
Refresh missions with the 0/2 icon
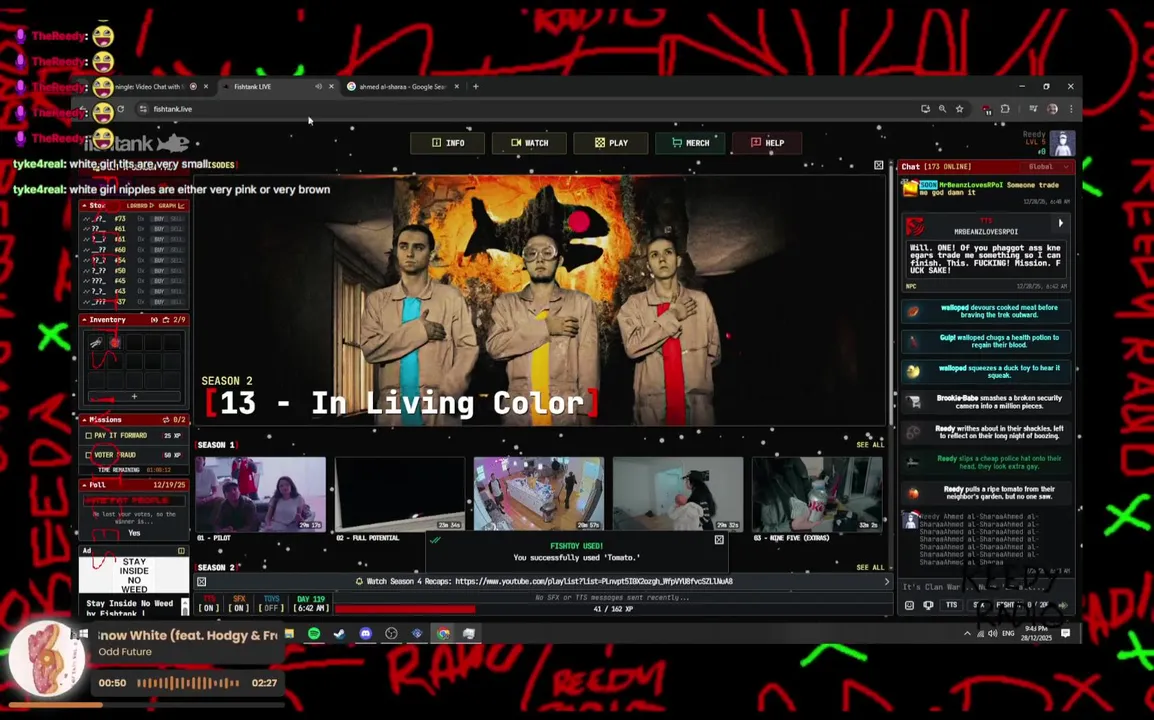(x=166, y=420)
